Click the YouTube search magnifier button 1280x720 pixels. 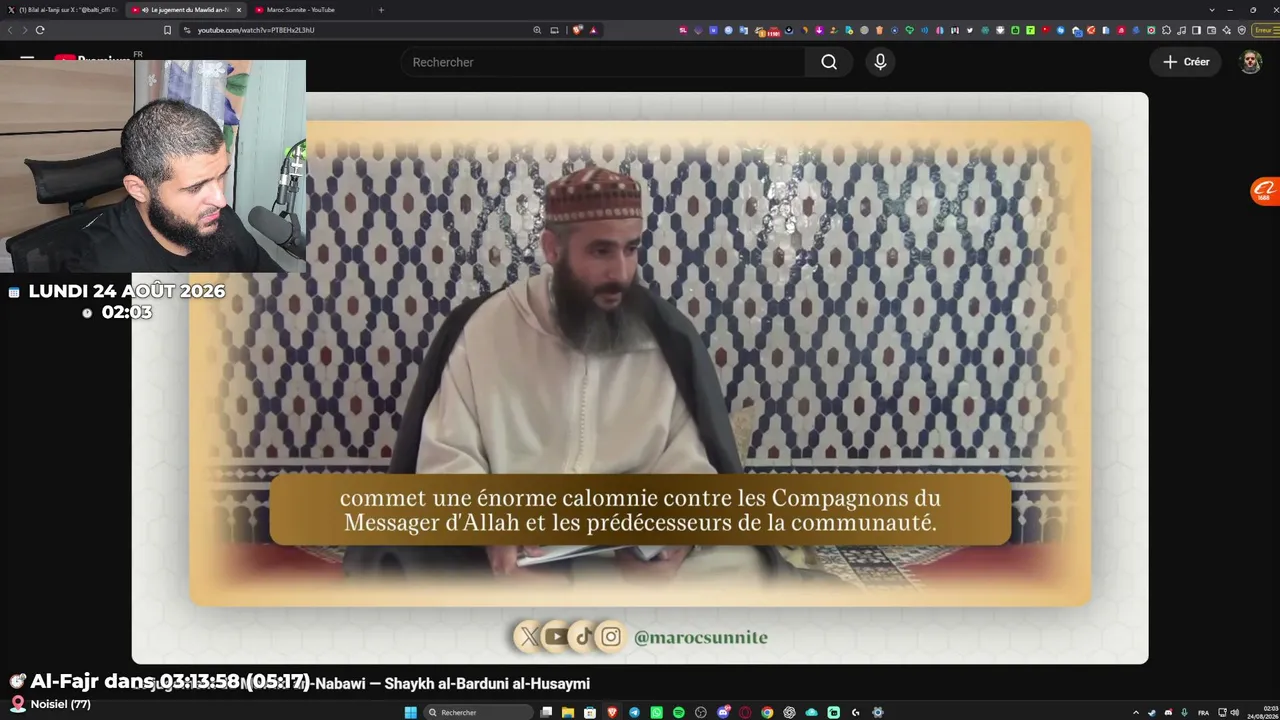pyautogui.click(x=829, y=62)
